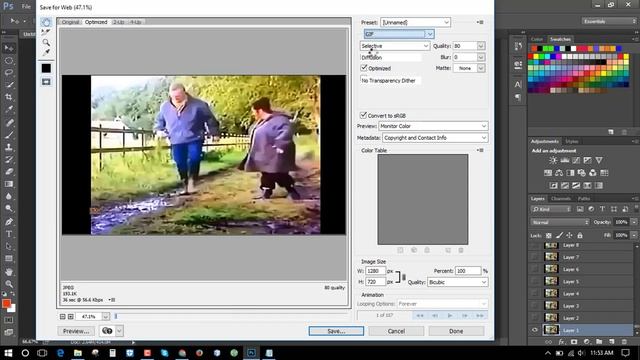Screen dimensions: 640x360
Task: Add a Curves adjustment
Action: [x=576, y=160]
